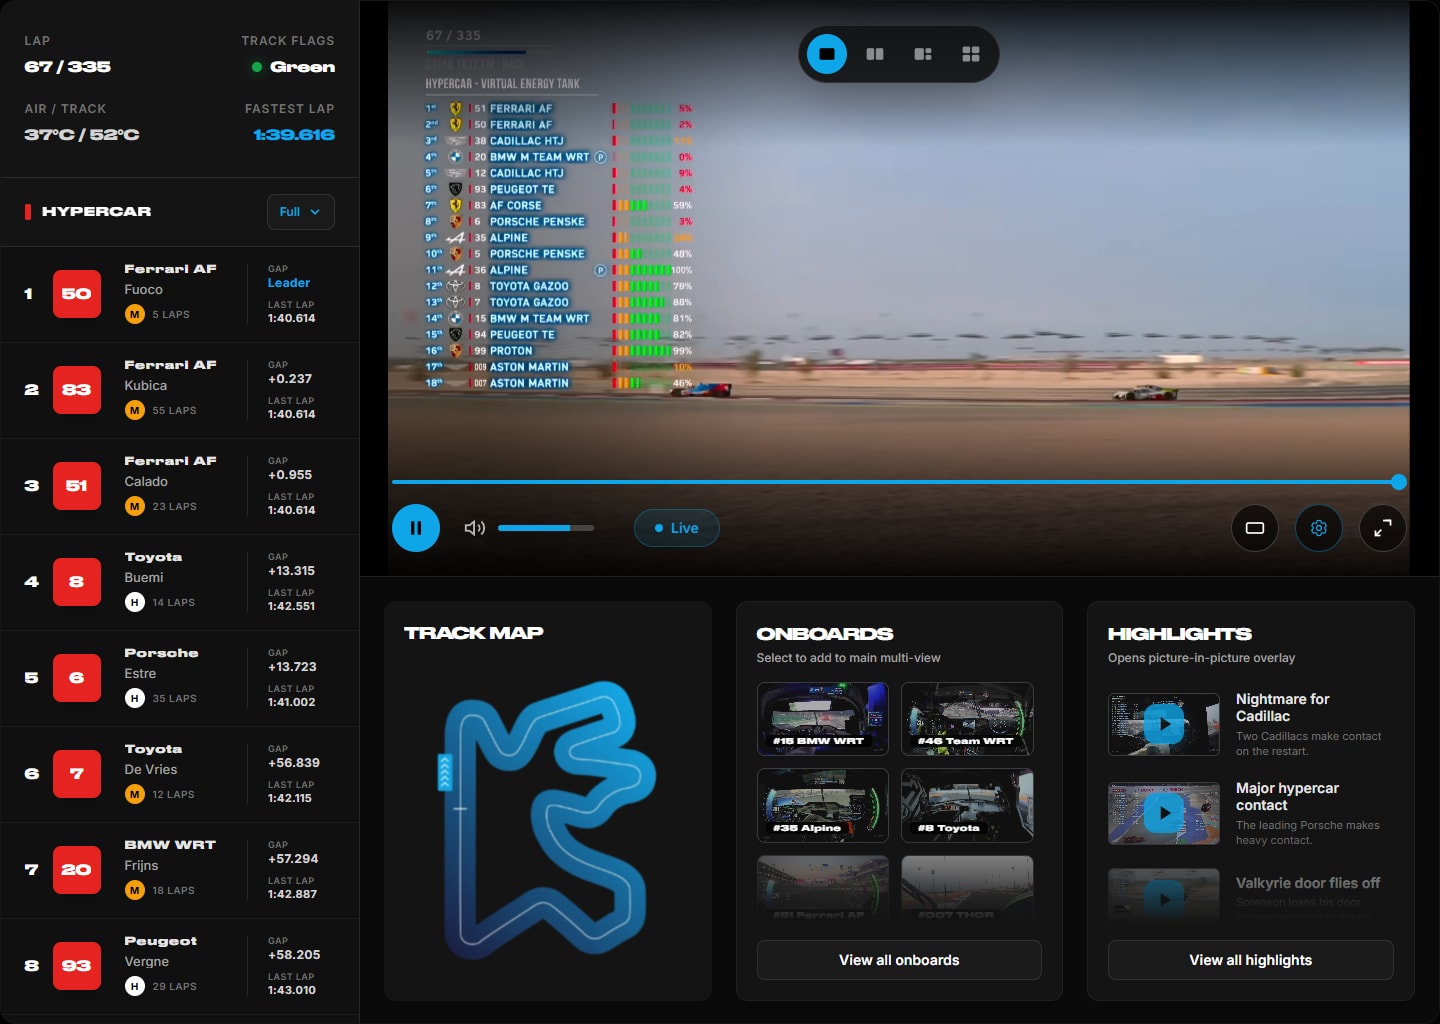The image size is (1440, 1024).
Task: Click the volume level slider
Action: pyautogui.click(x=545, y=528)
